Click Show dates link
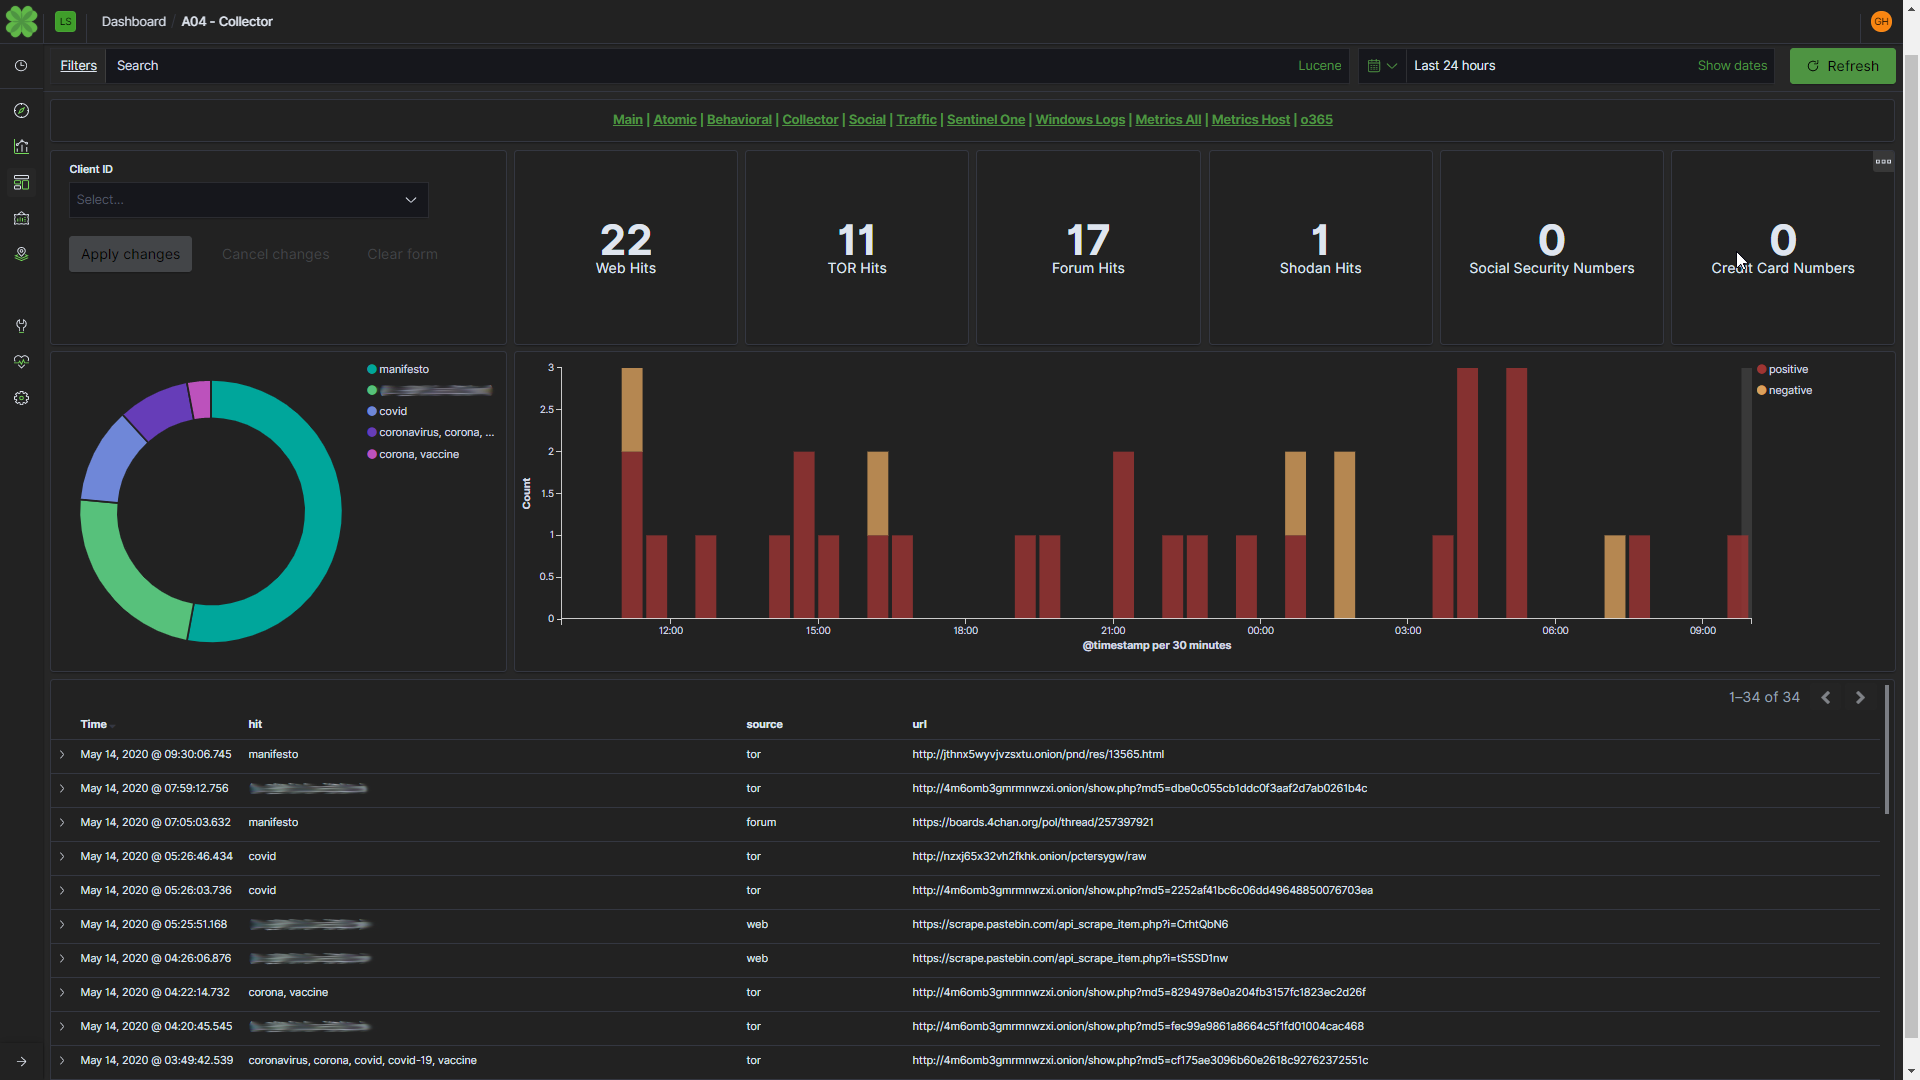This screenshot has width=1920, height=1080. tap(1732, 66)
